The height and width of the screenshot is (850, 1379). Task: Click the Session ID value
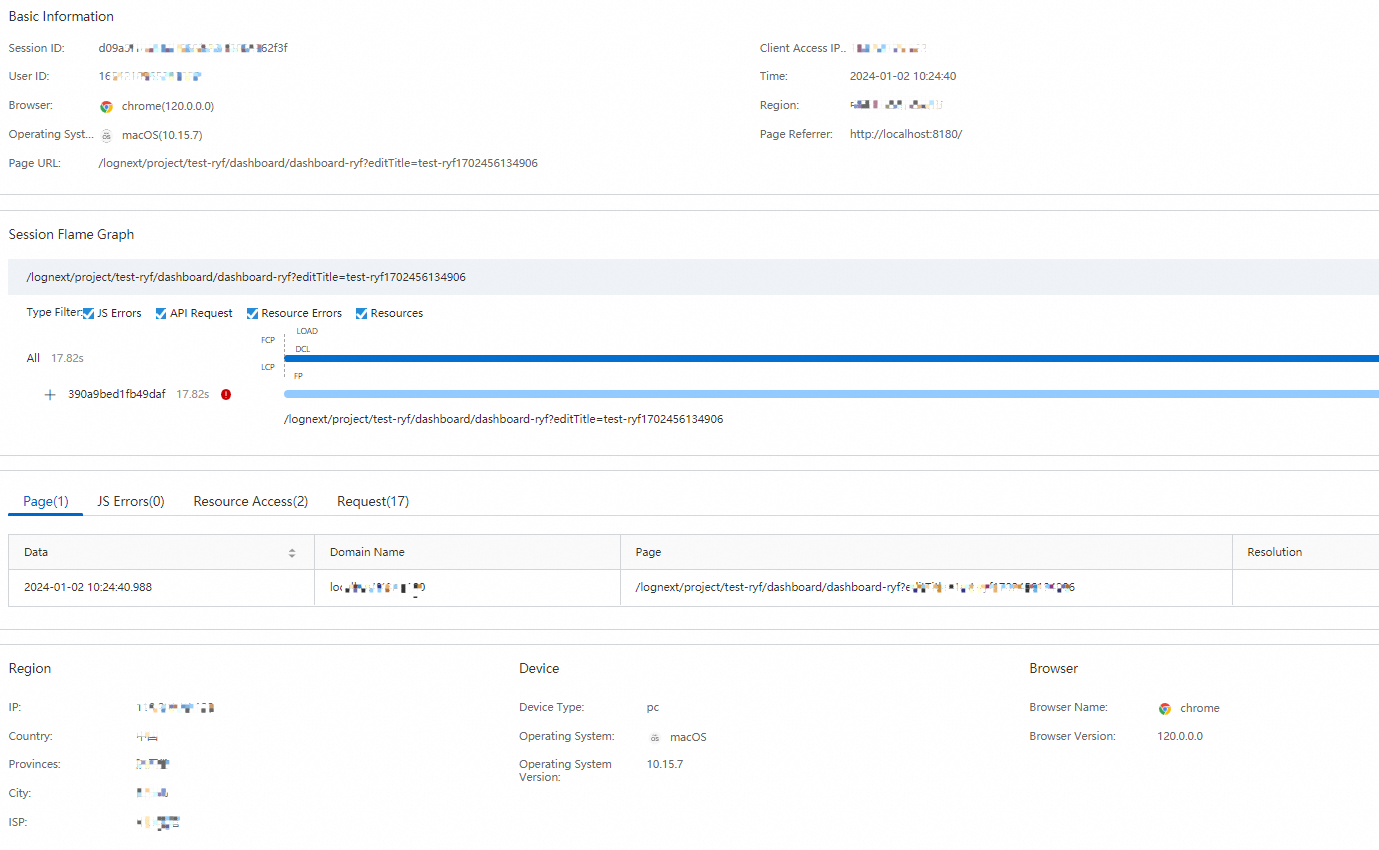194,48
